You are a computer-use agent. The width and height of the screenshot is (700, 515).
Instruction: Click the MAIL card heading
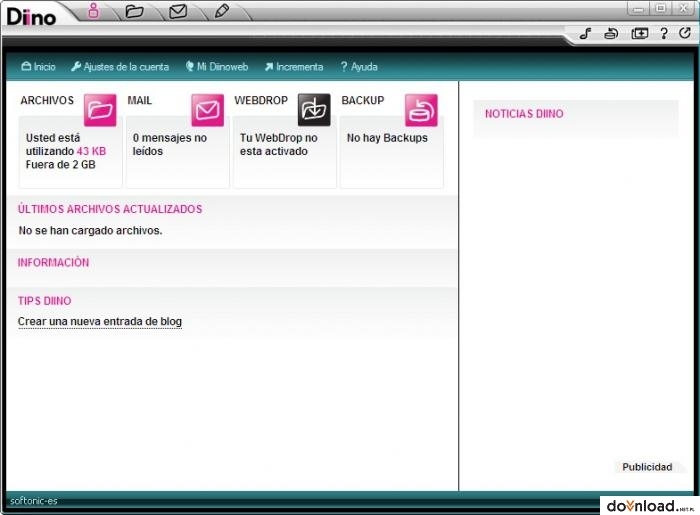[139, 100]
